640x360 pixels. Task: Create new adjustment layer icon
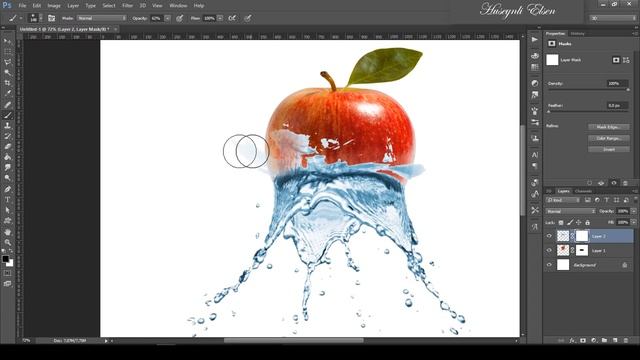point(593,340)
